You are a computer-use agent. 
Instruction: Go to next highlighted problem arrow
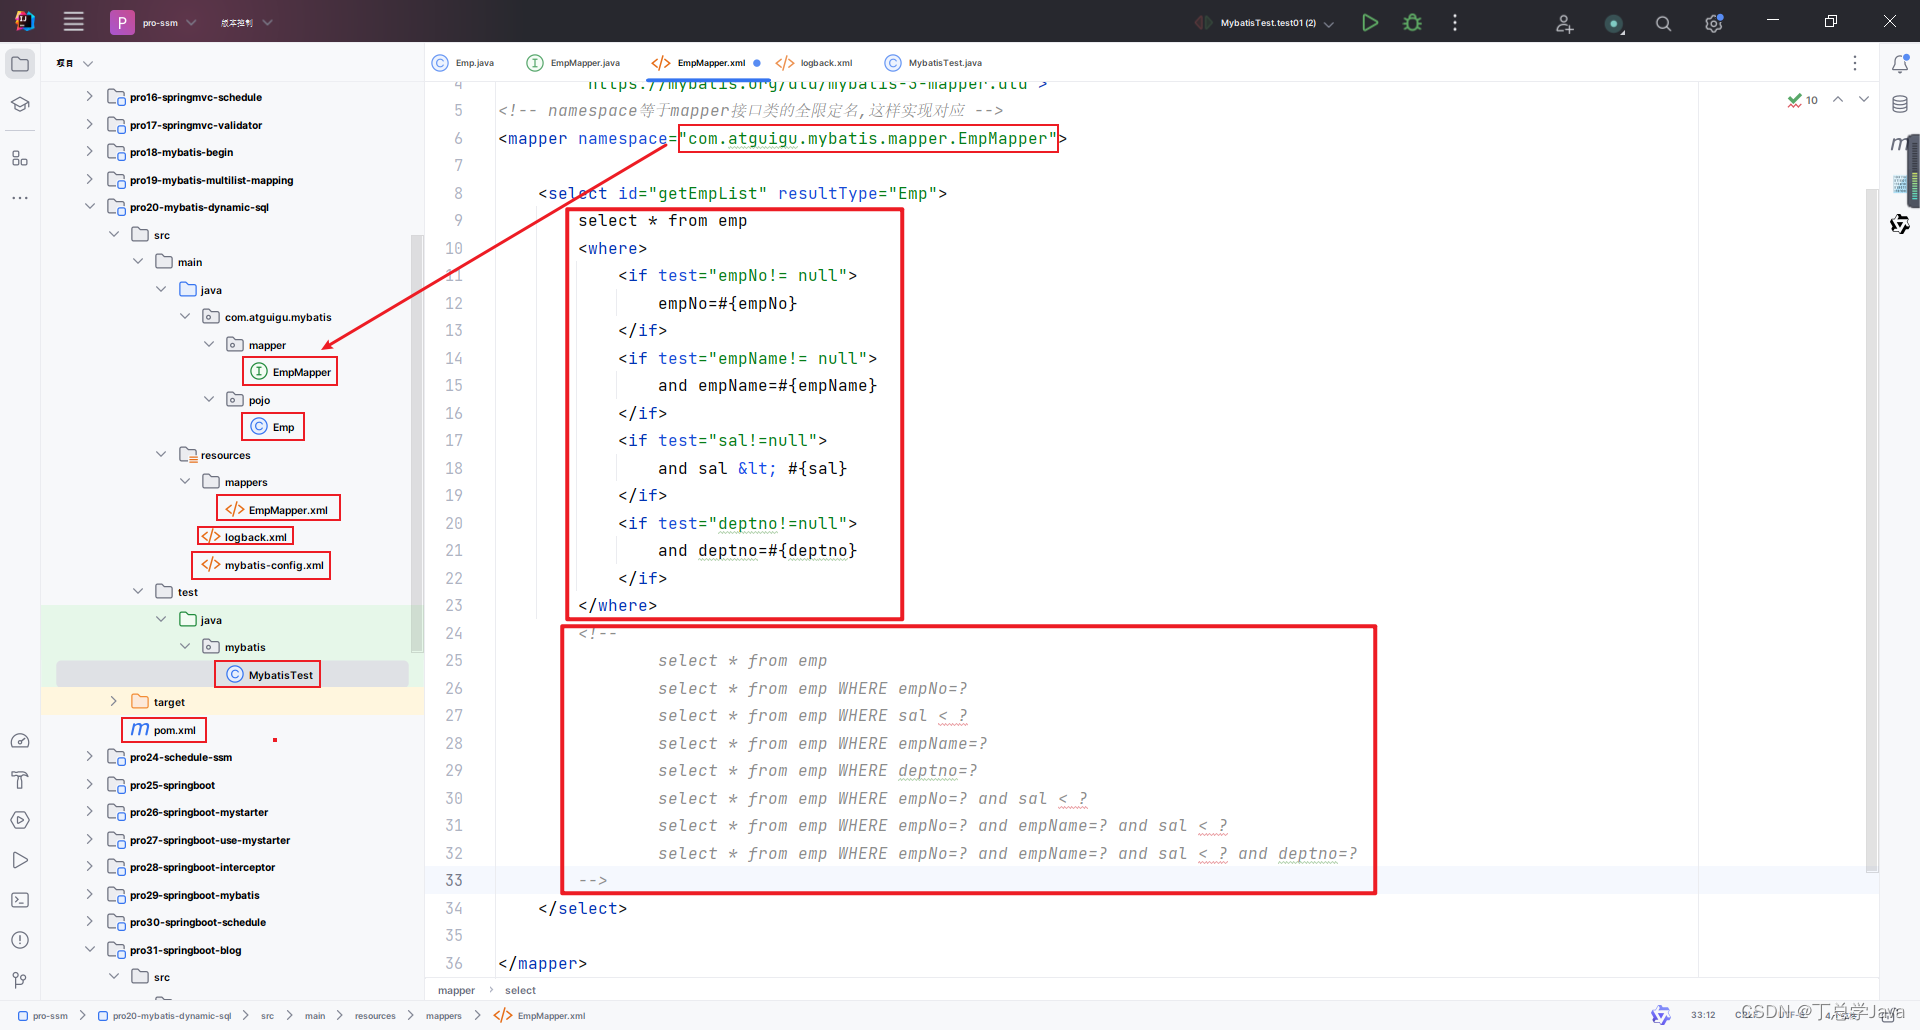point(1864,99)
